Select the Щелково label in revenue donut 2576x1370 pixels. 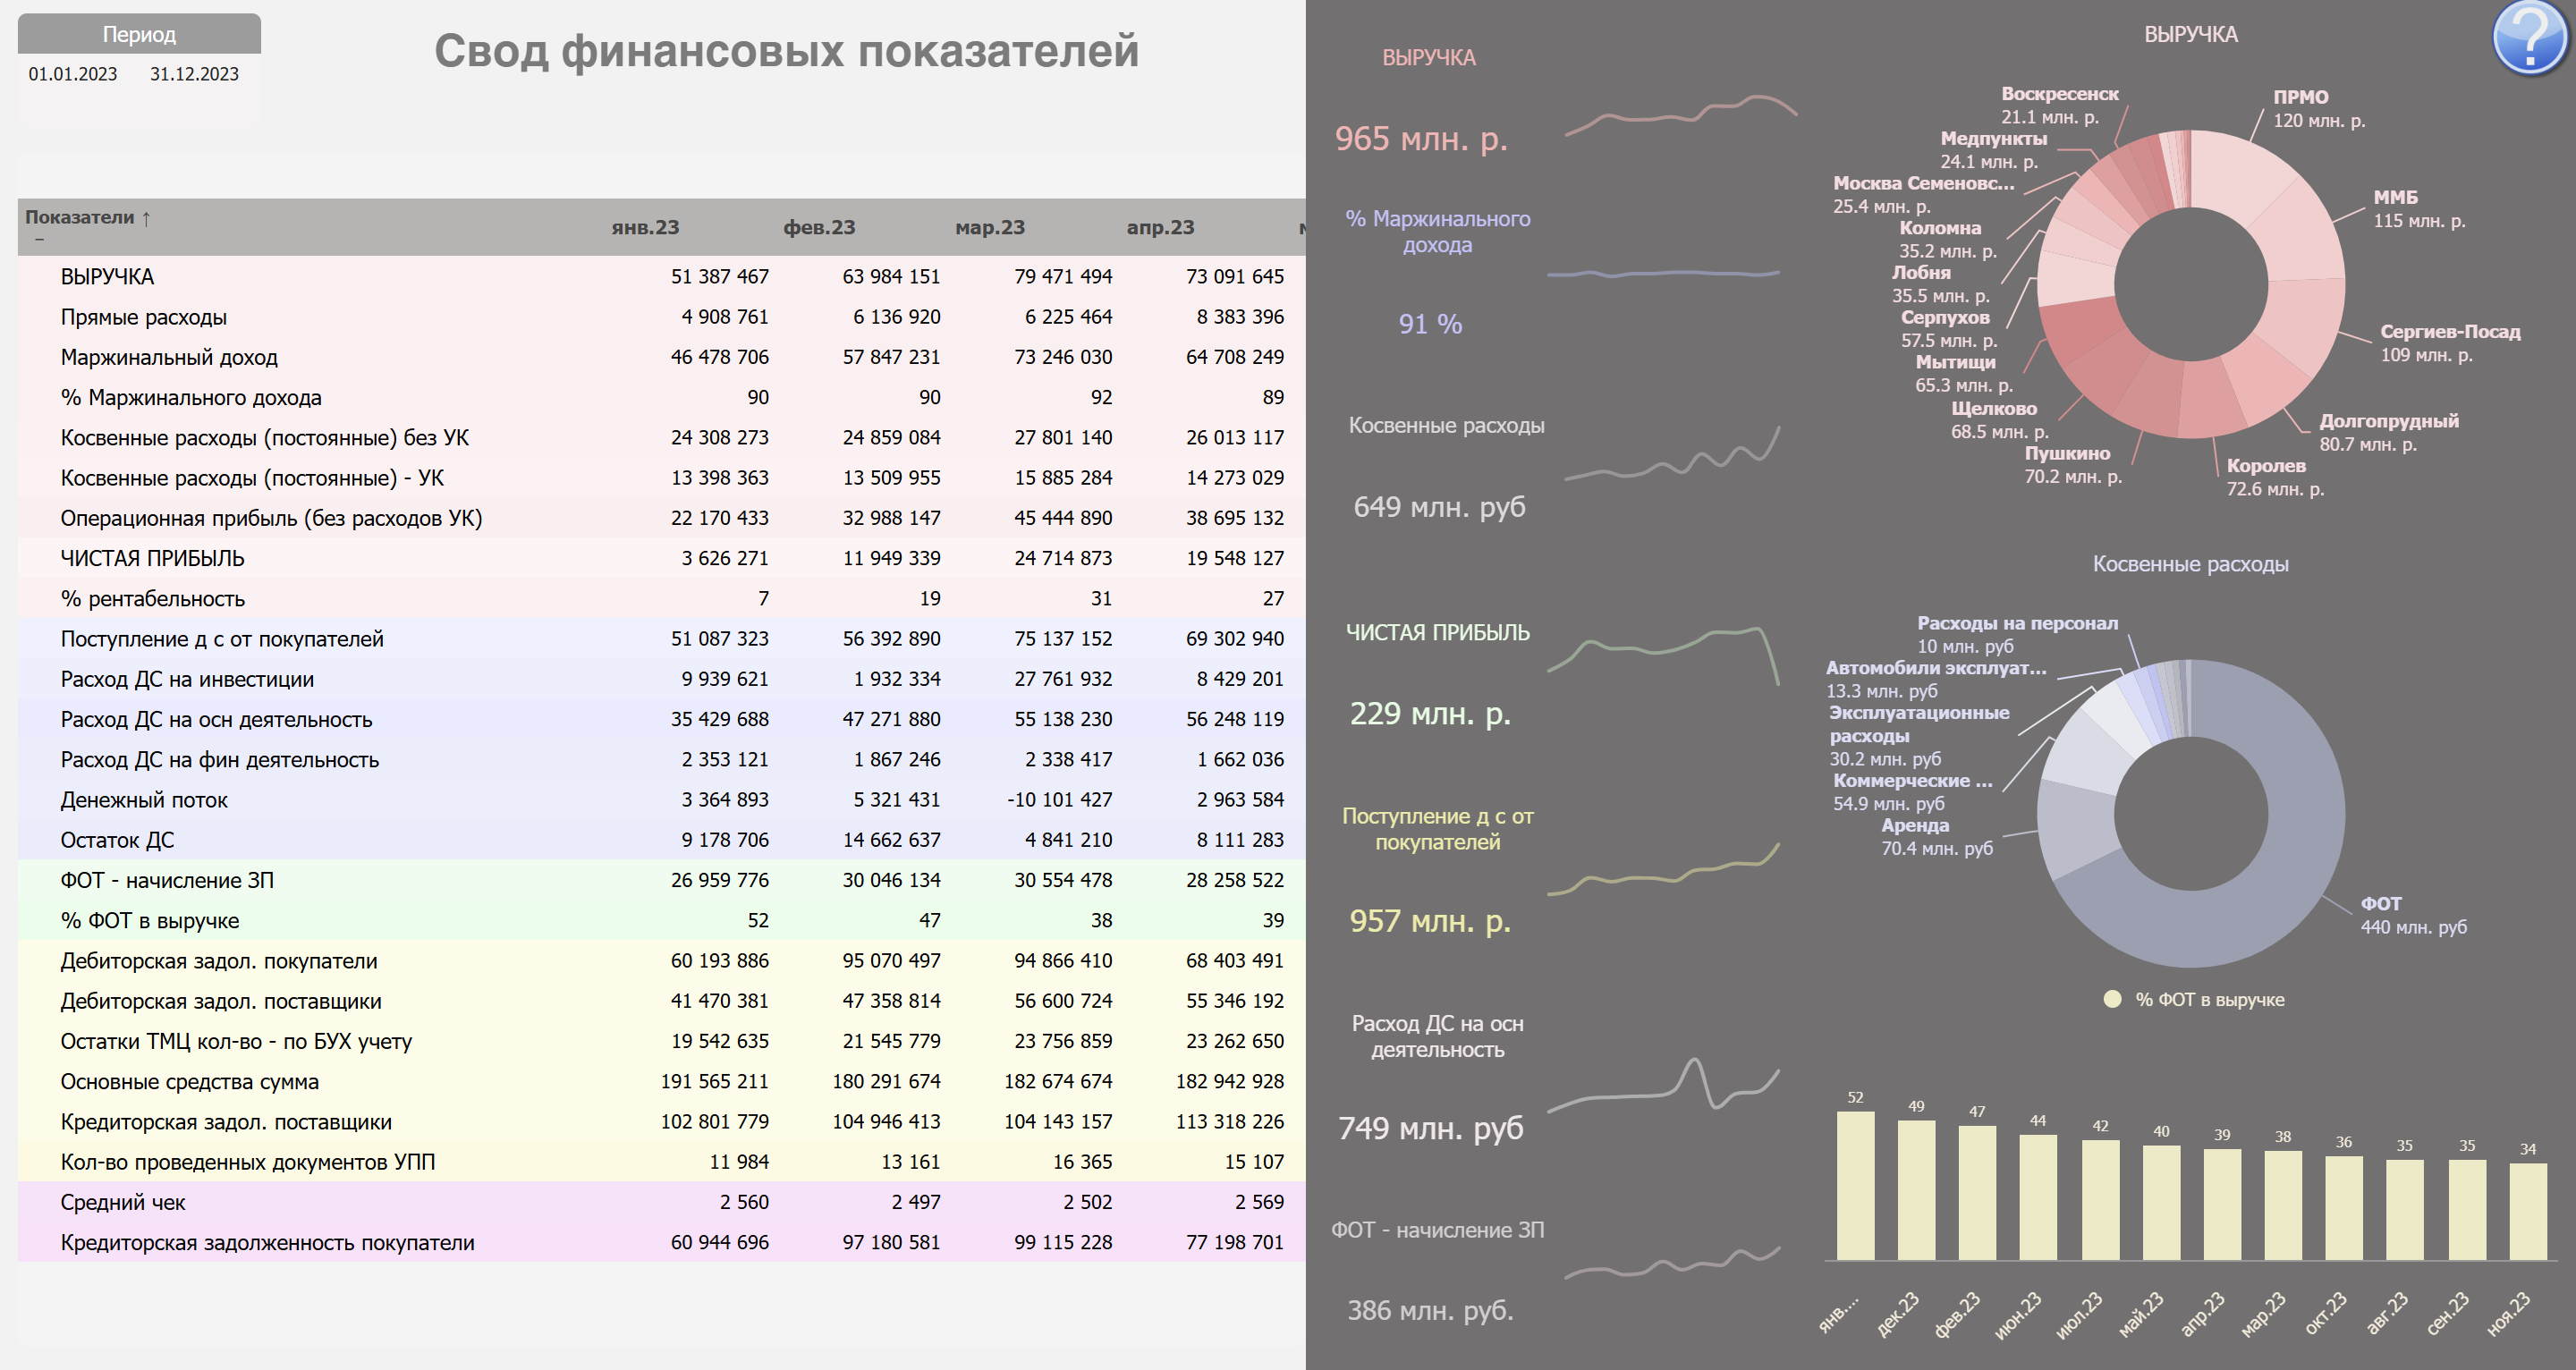pos(1999,420)
